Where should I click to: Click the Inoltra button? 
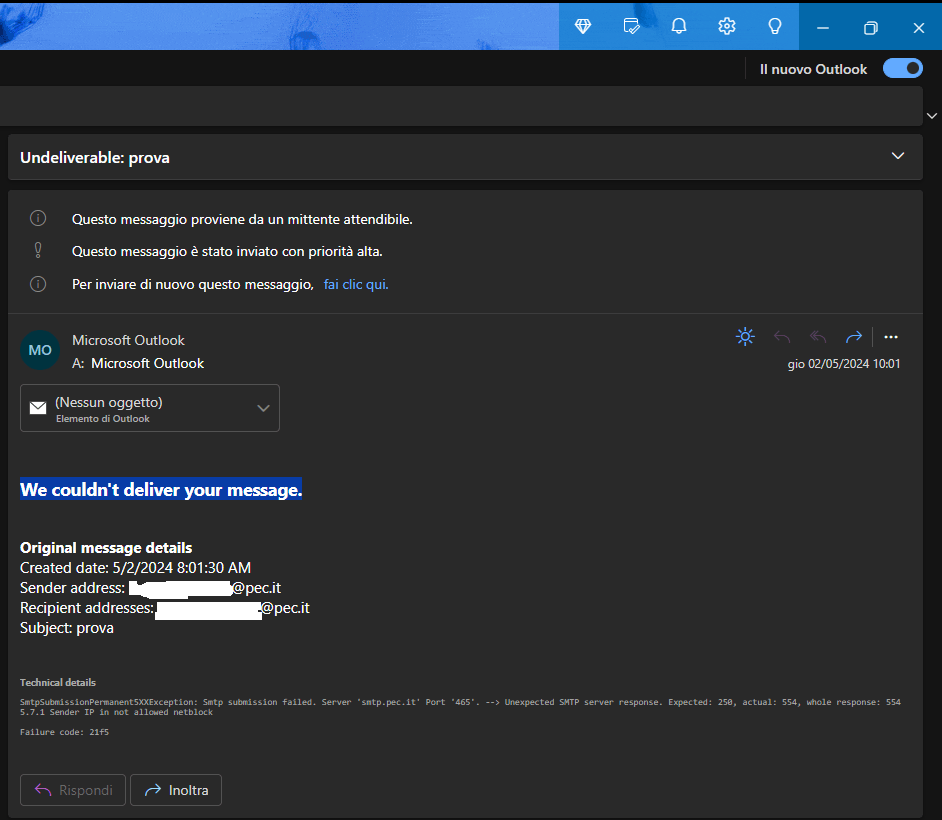176,790
